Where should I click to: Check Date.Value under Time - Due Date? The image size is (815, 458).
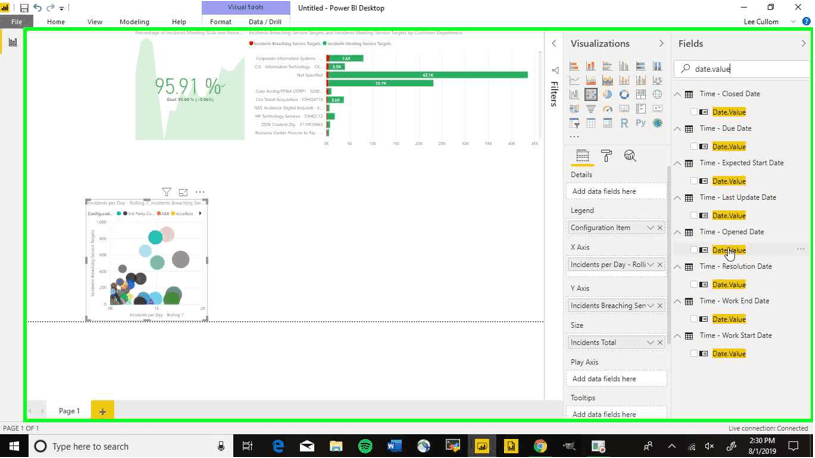694,147
